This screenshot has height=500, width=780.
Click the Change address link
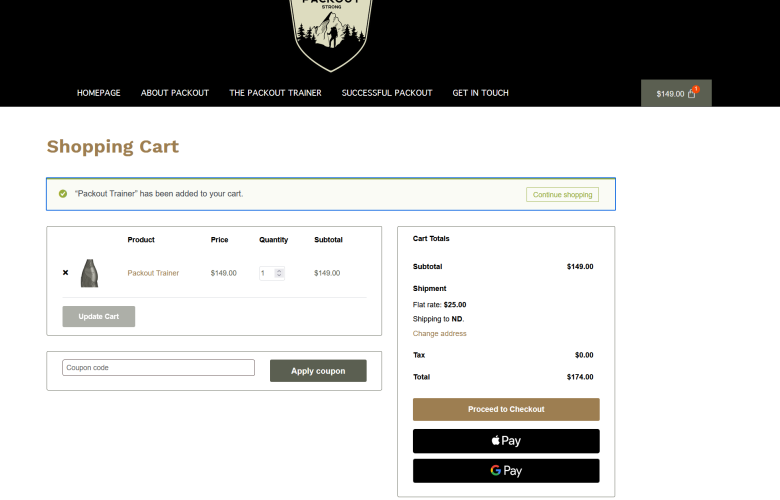pos(440,333)
